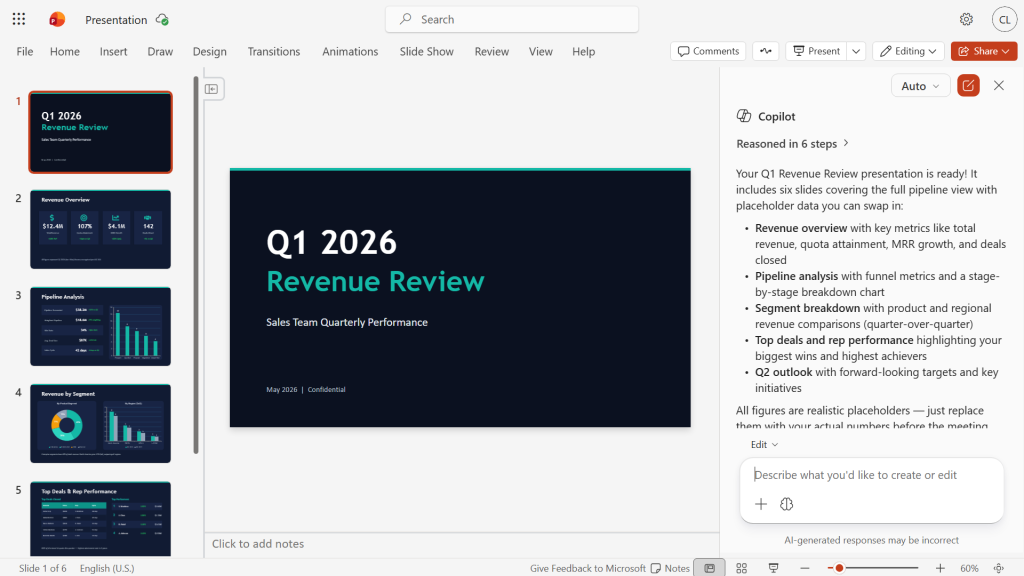This screenshot has width=1024, height=576.
Task: Click Slide 1 of 6 indicator
Action: coord(42,568)
